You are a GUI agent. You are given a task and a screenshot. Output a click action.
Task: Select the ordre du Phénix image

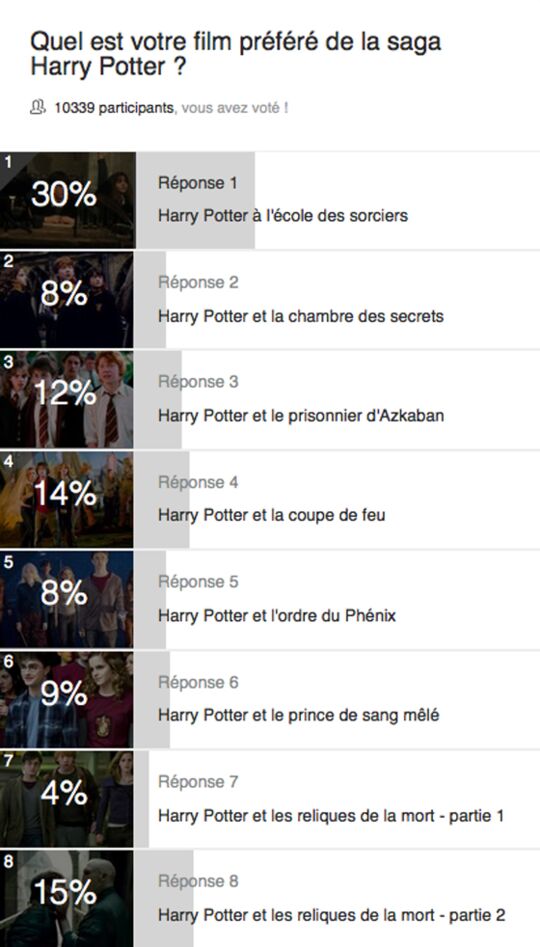[67, 599]
